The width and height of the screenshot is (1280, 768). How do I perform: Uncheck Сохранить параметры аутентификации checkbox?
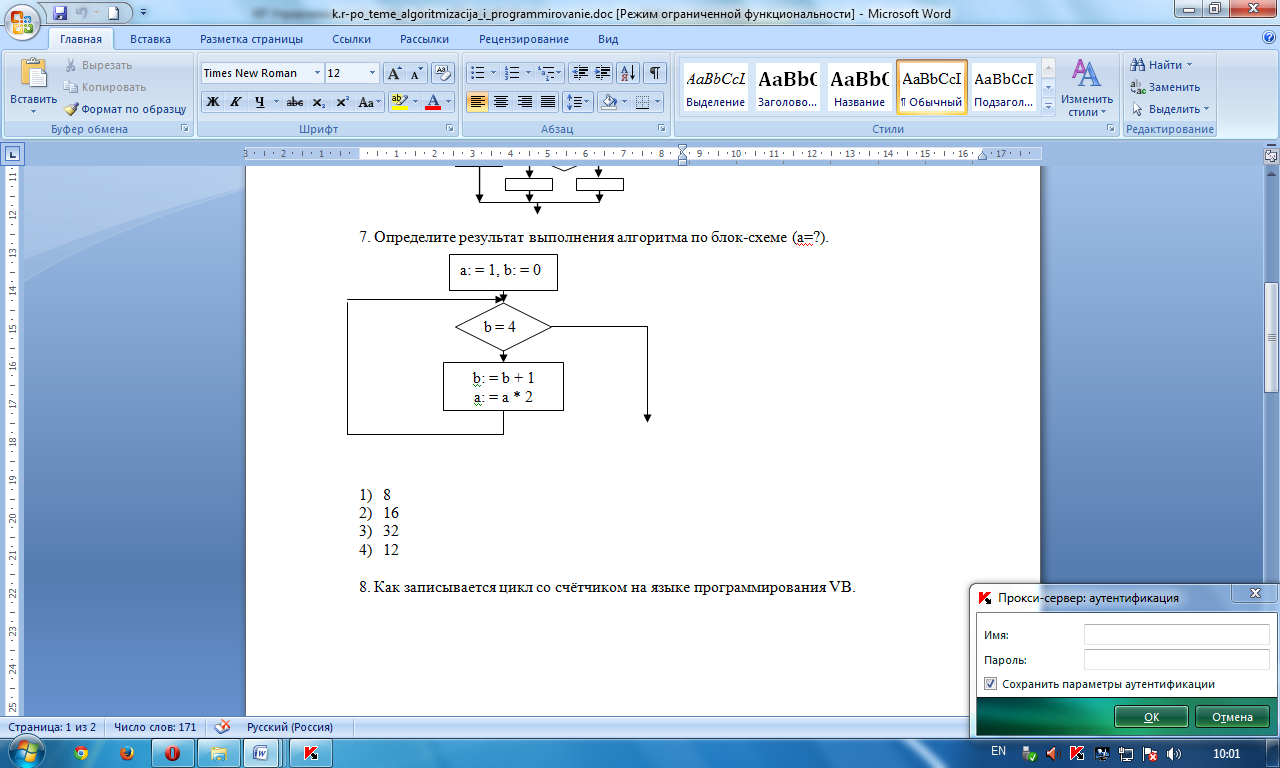(991, 684)
